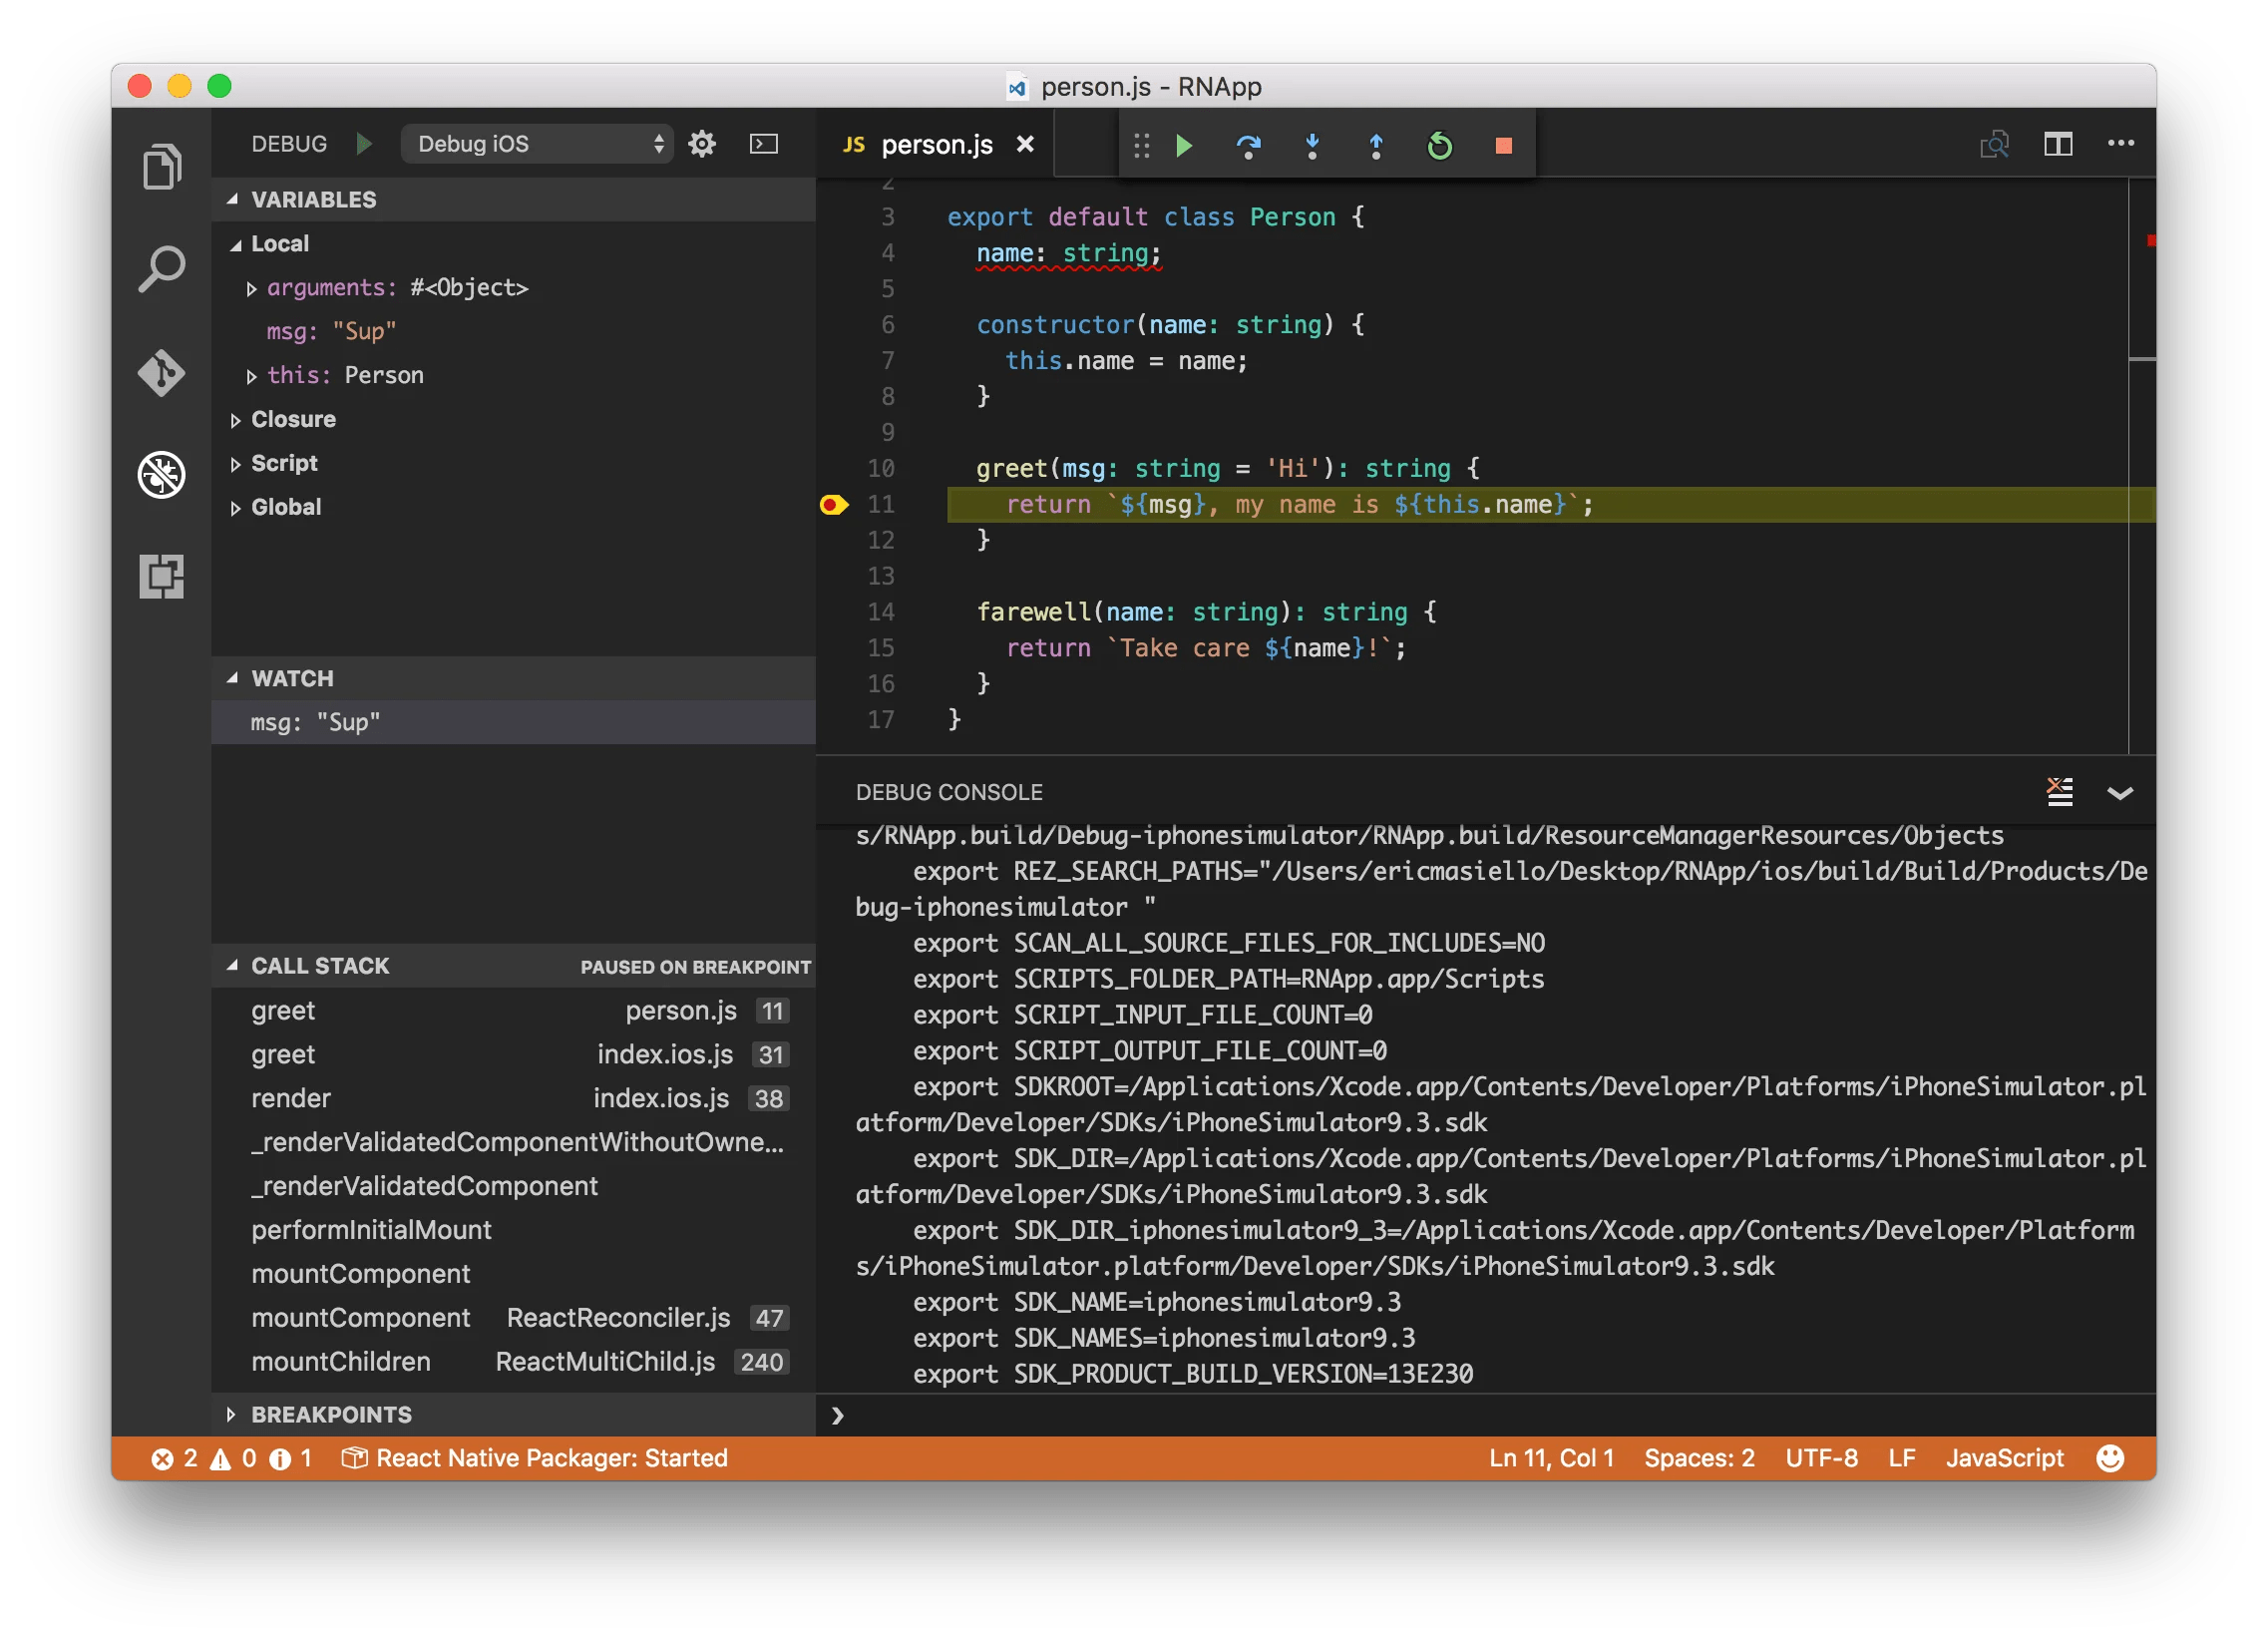
Task: Clear the debug console output
Action: pos(2059,792)
